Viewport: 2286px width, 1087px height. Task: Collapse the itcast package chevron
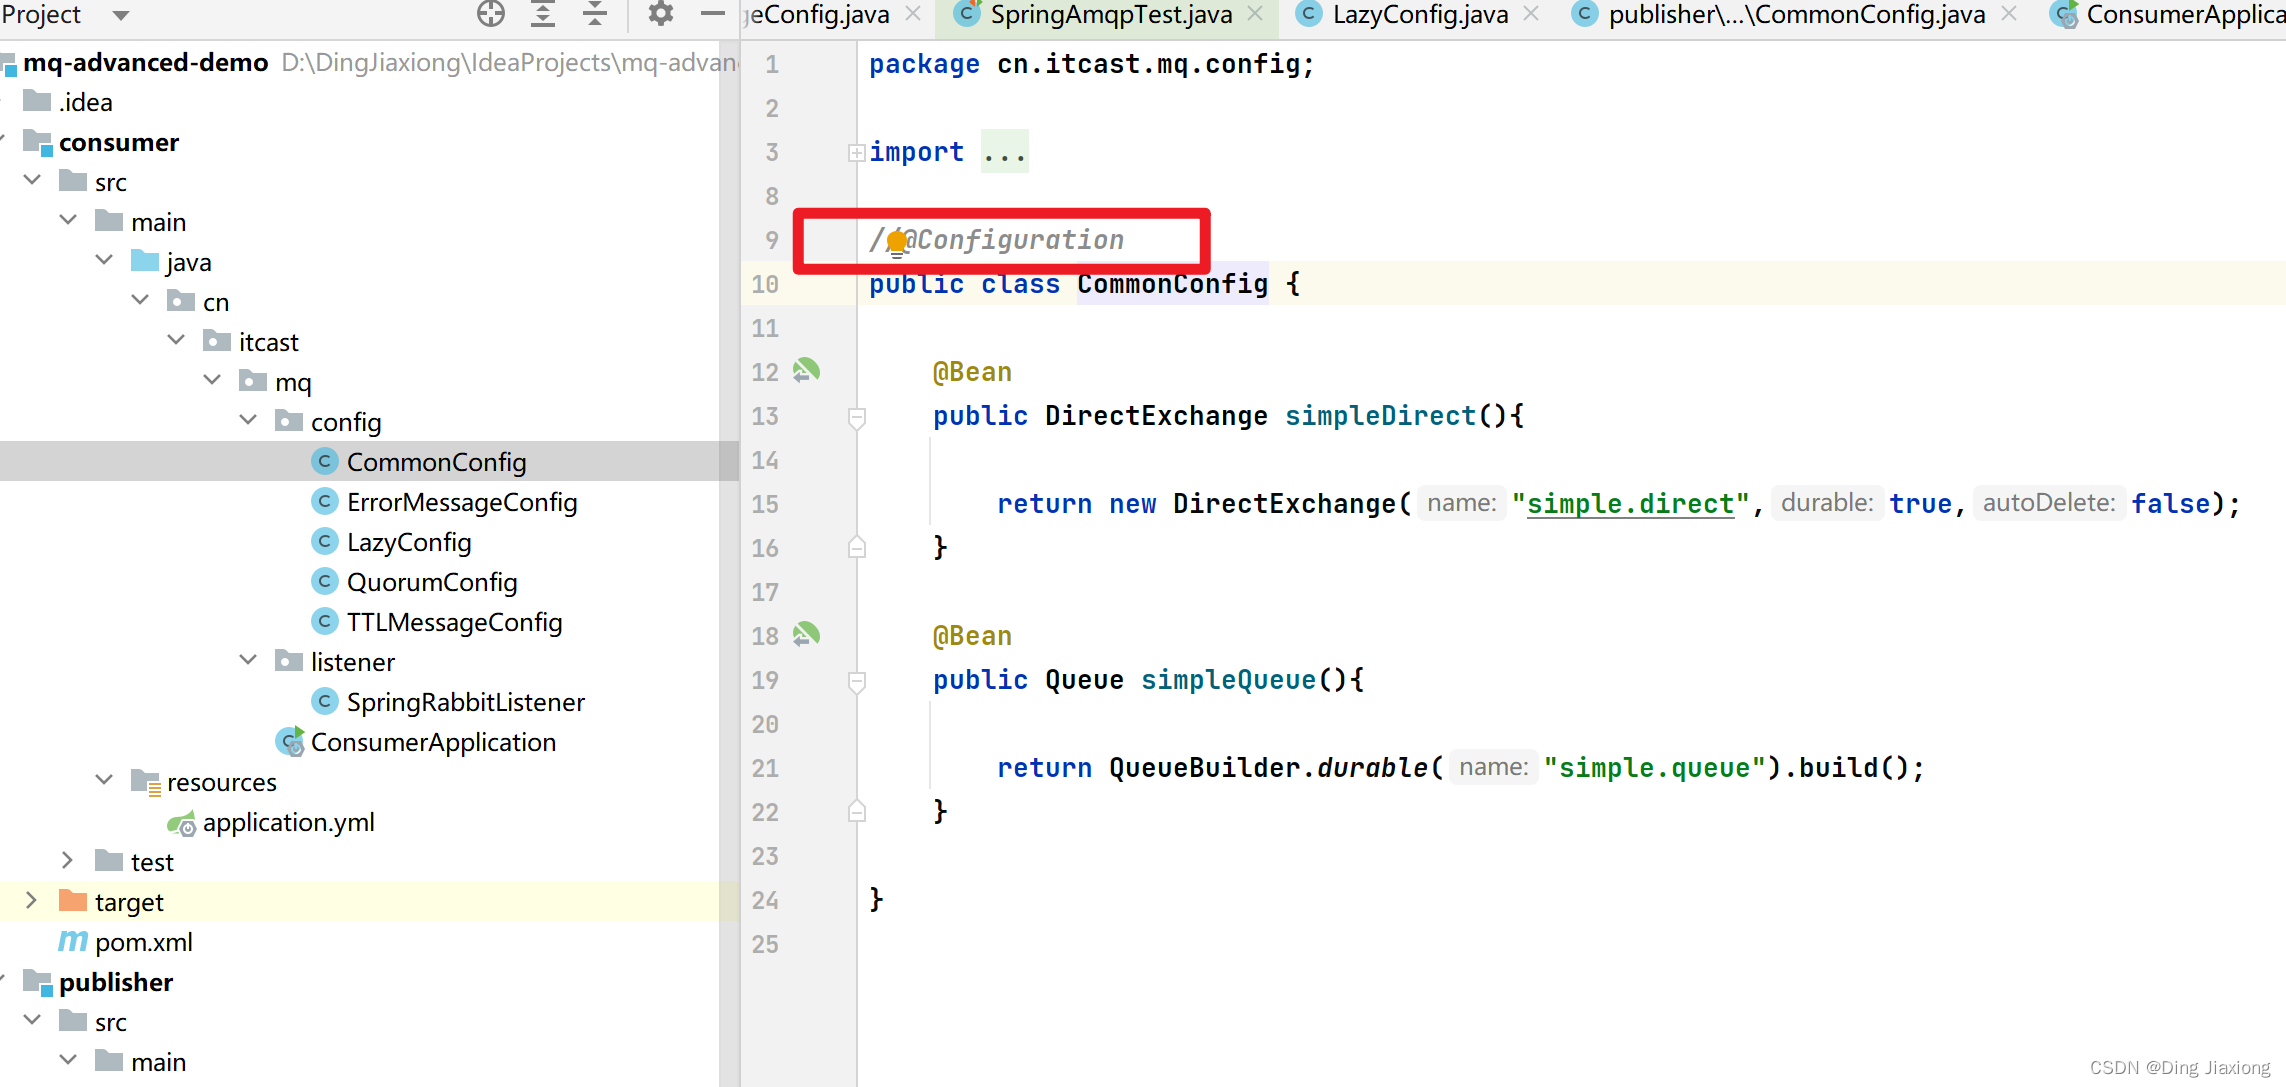click(176, 340)
